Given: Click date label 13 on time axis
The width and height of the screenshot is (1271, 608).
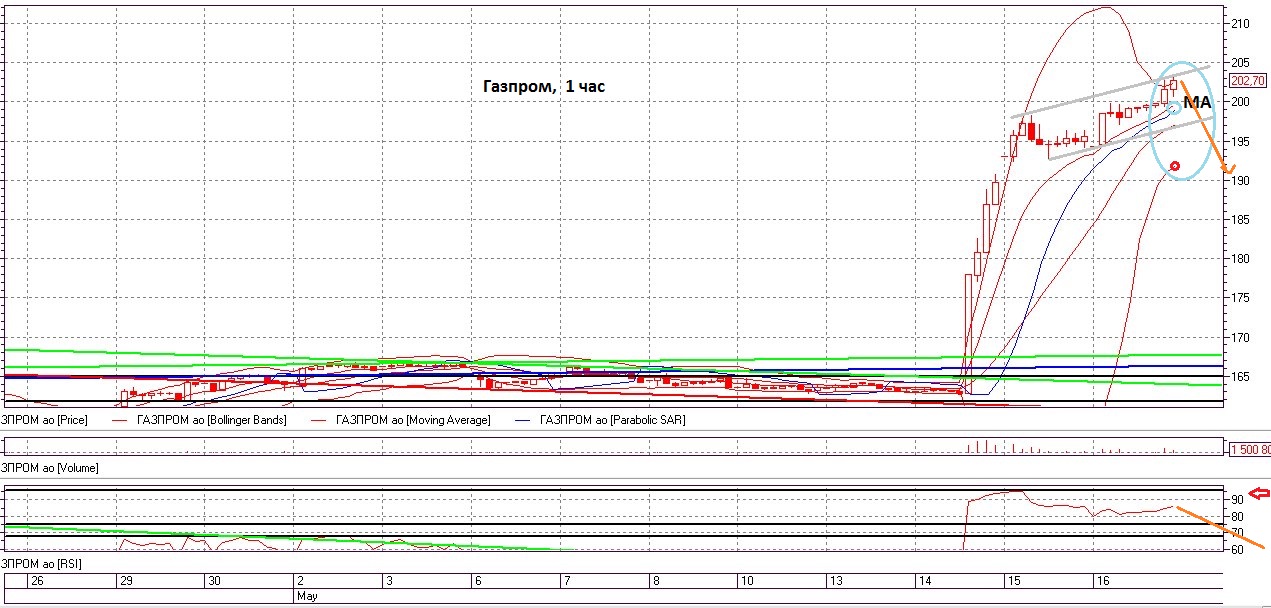Looking at the screenshot, I should coord(835,581).
